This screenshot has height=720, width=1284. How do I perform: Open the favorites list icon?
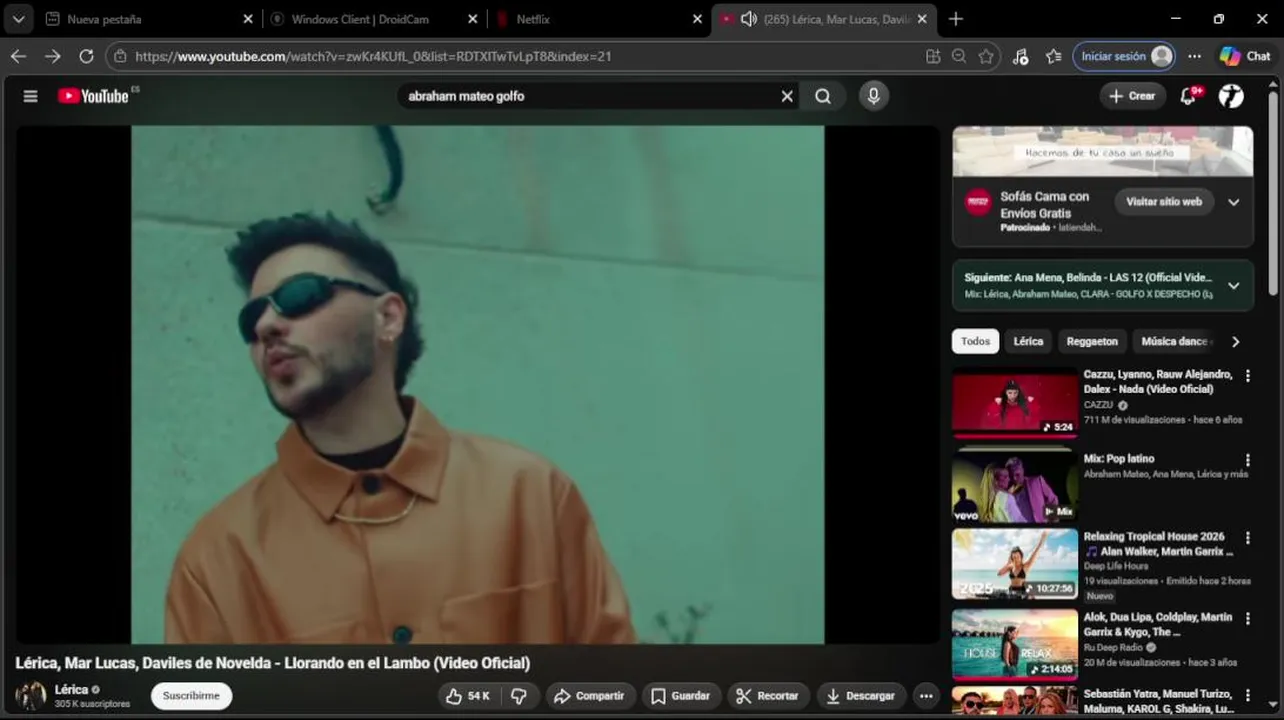(1053, 56)
